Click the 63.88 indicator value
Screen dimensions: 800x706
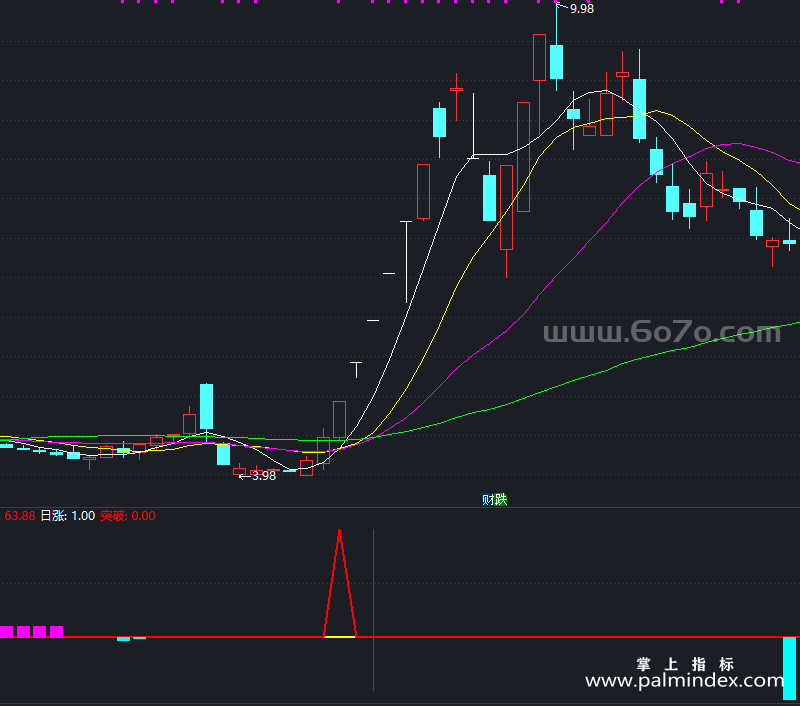click(x=19, y=516)
